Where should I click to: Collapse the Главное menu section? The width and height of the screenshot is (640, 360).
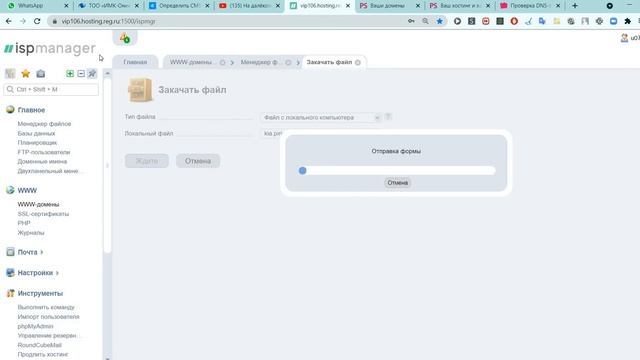tap(31, 110)
